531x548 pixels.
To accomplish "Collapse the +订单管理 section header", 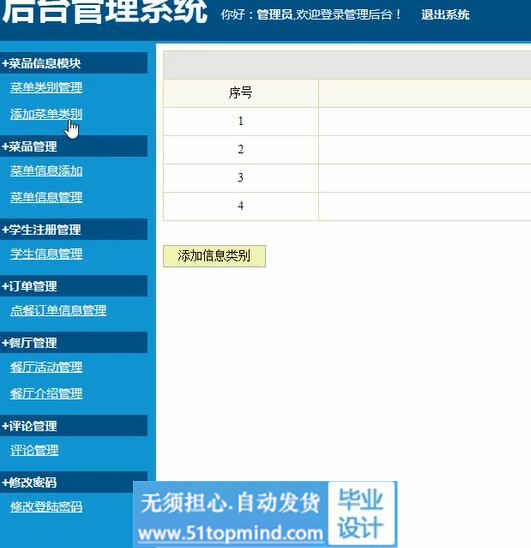I will [x=73, y=286].
